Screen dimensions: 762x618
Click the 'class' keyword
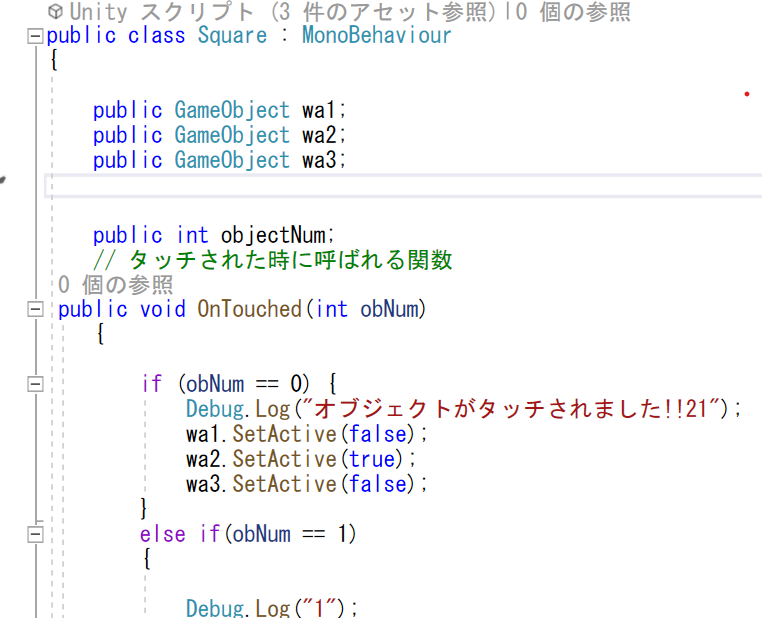coord(156,35)
